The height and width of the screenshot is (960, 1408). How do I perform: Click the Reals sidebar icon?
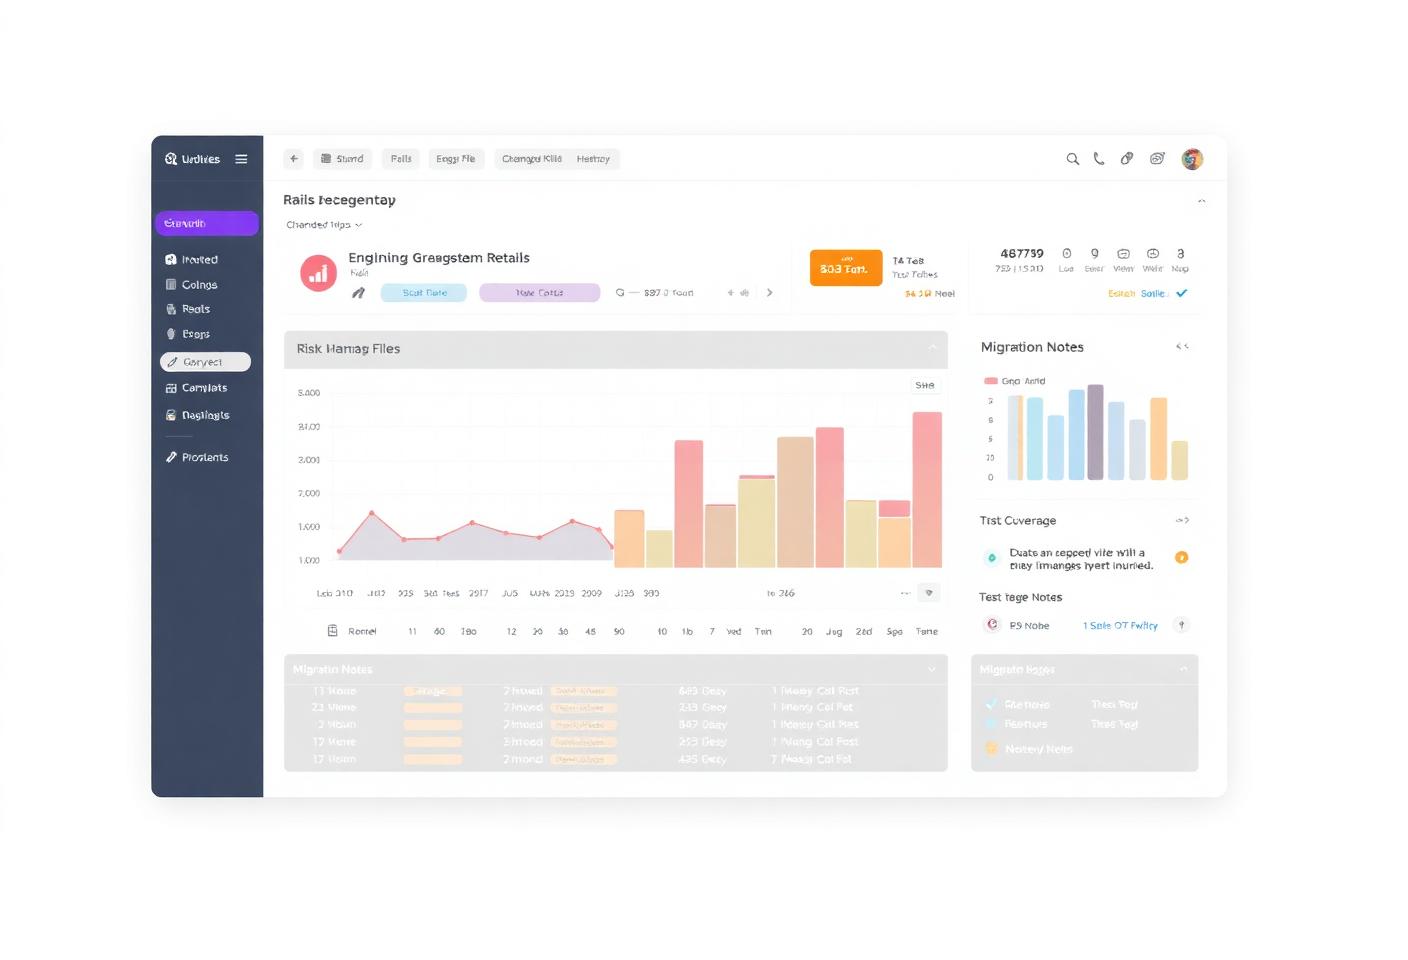171,310
